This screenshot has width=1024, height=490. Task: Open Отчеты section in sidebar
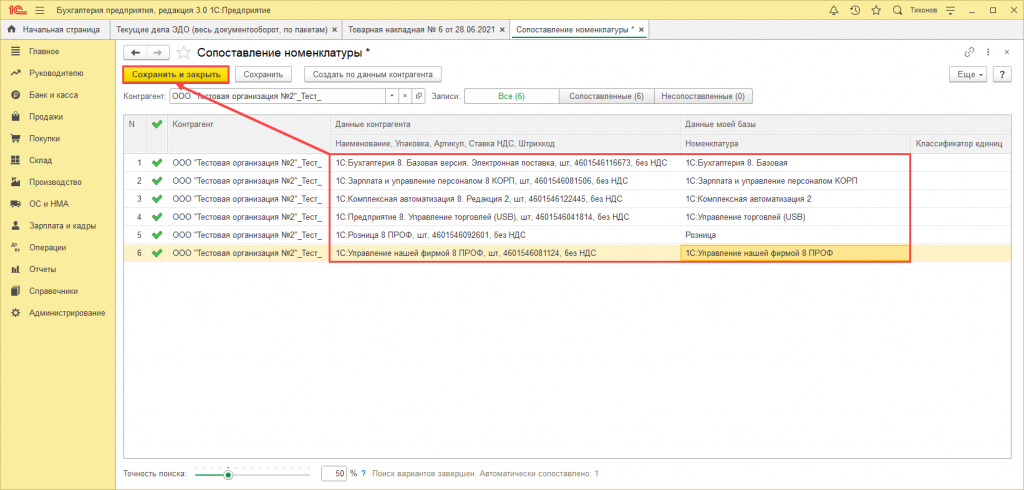click(x=42, y=269)
